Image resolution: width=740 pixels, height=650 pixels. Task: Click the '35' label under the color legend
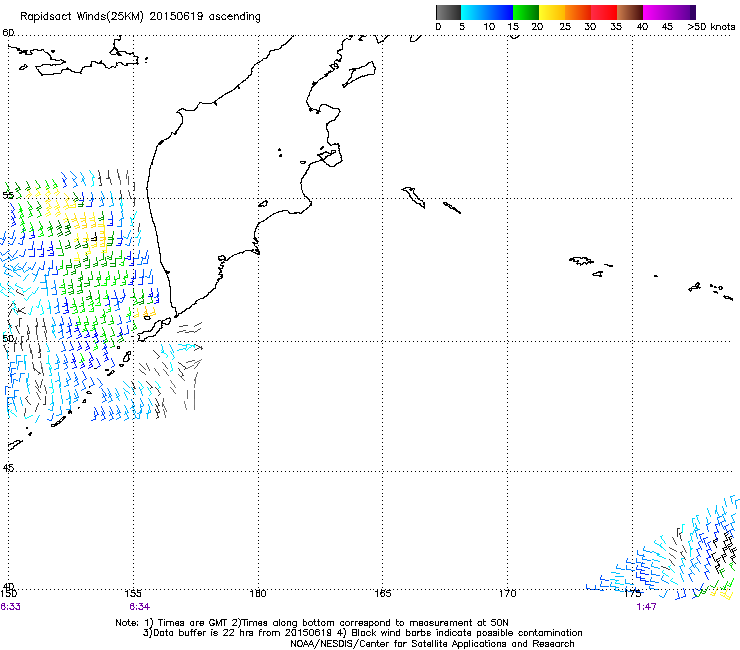click(x=616, y=27)
